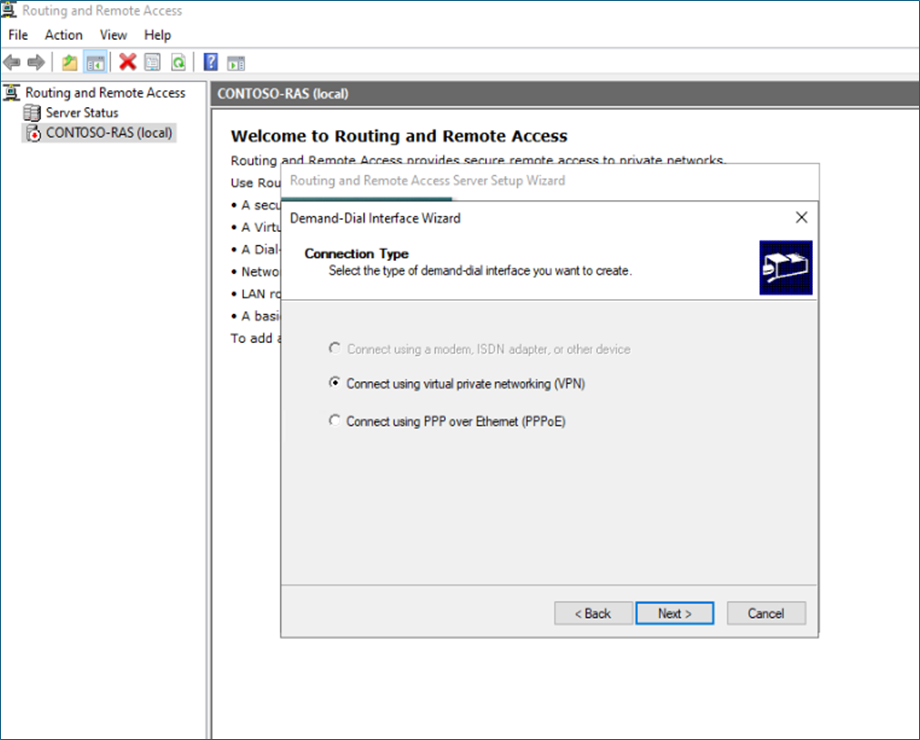Click the Back button in the wizard

point(593,613)
